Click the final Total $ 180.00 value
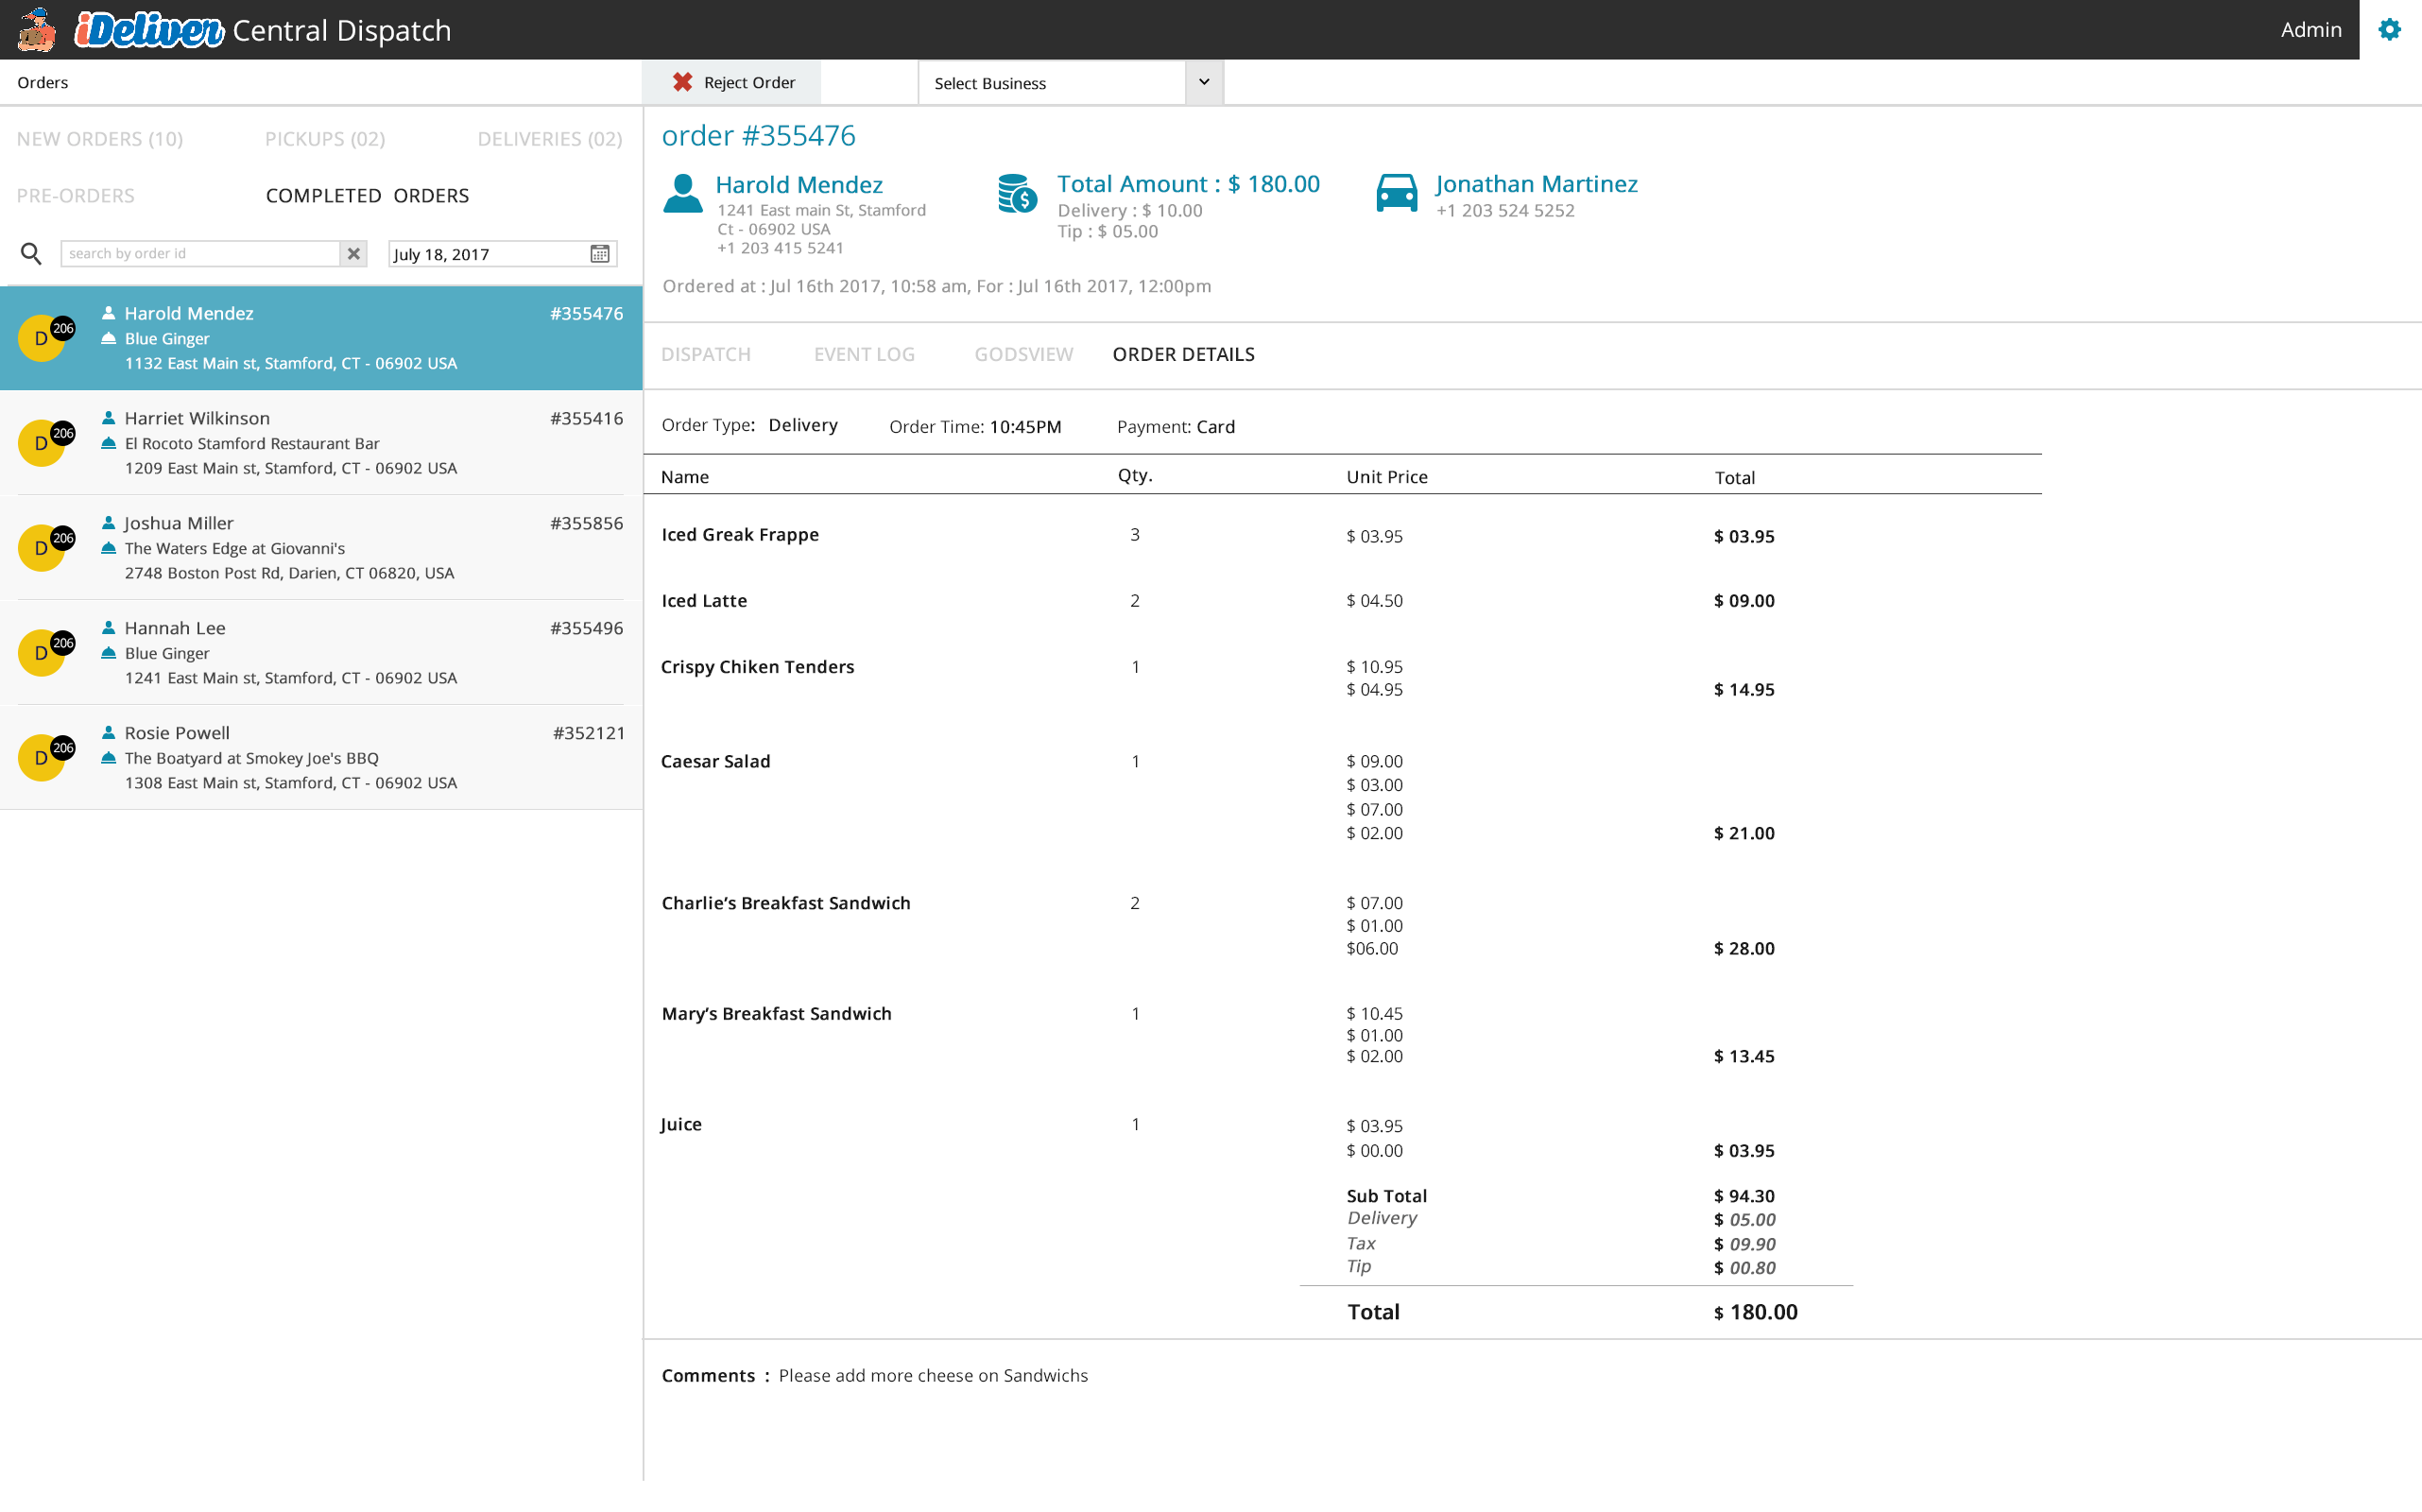 (x=1755, y=1312)
